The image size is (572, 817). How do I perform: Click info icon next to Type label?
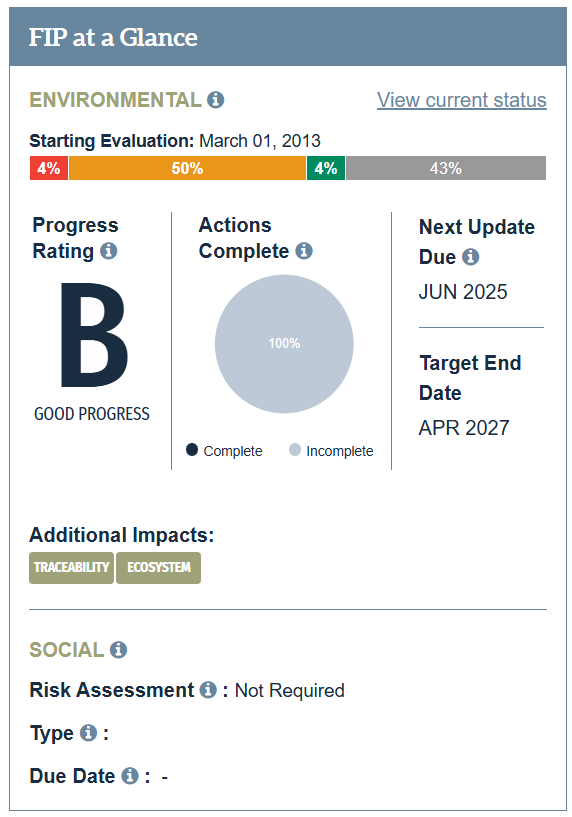88,733
